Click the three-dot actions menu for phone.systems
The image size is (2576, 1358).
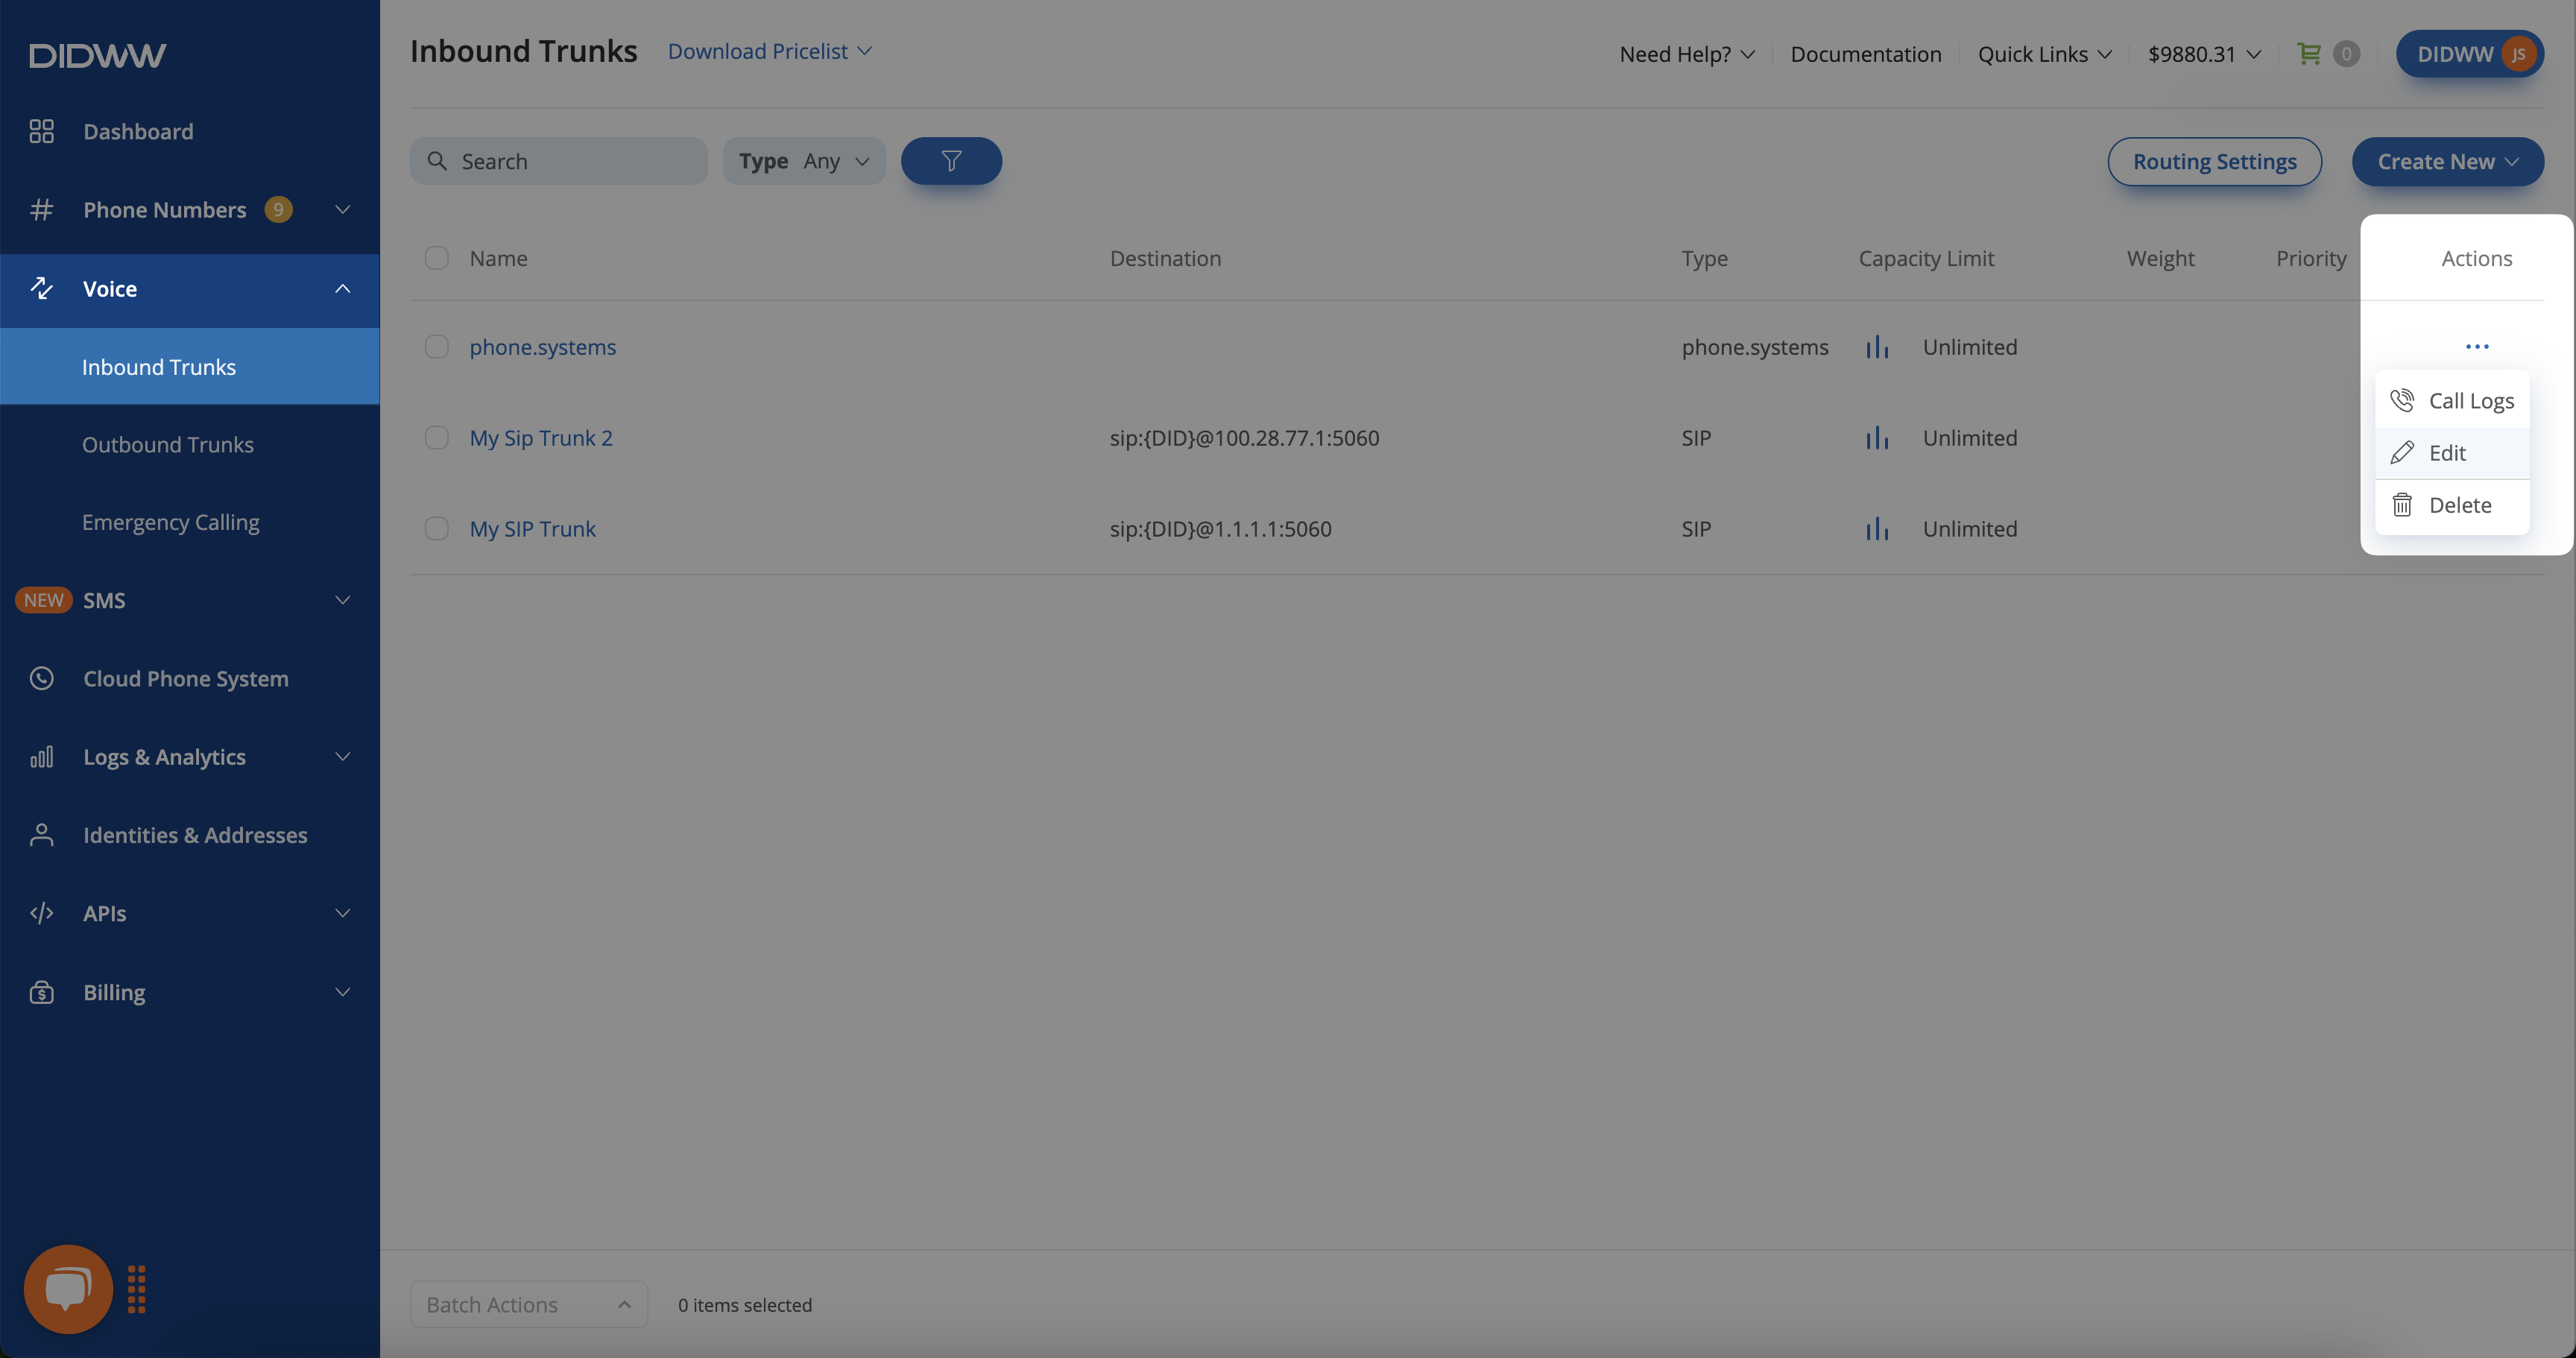(2477, 346)
